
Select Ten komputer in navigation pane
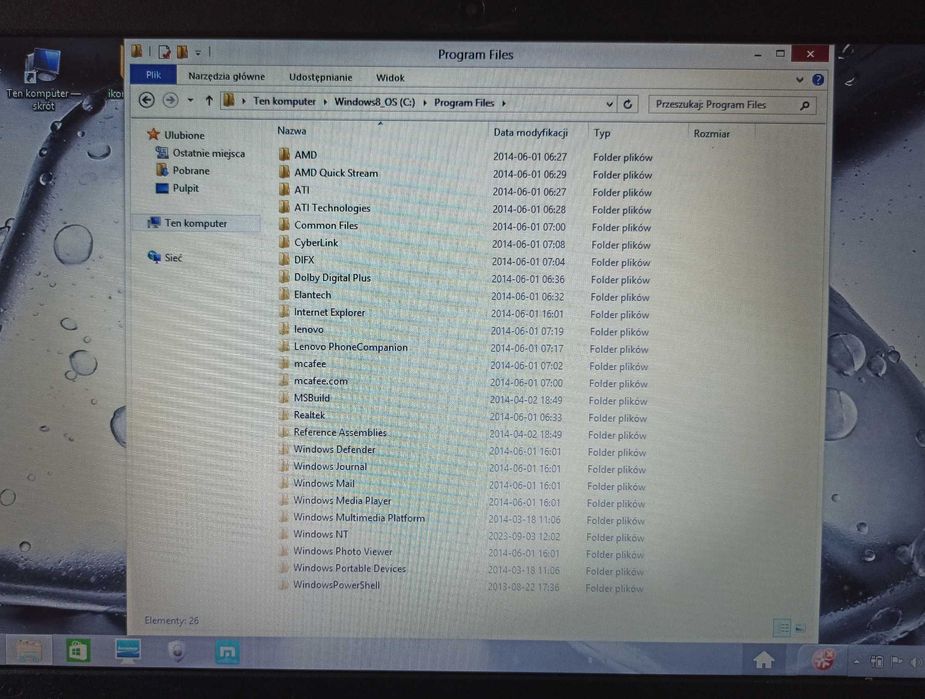coord(195,223)
